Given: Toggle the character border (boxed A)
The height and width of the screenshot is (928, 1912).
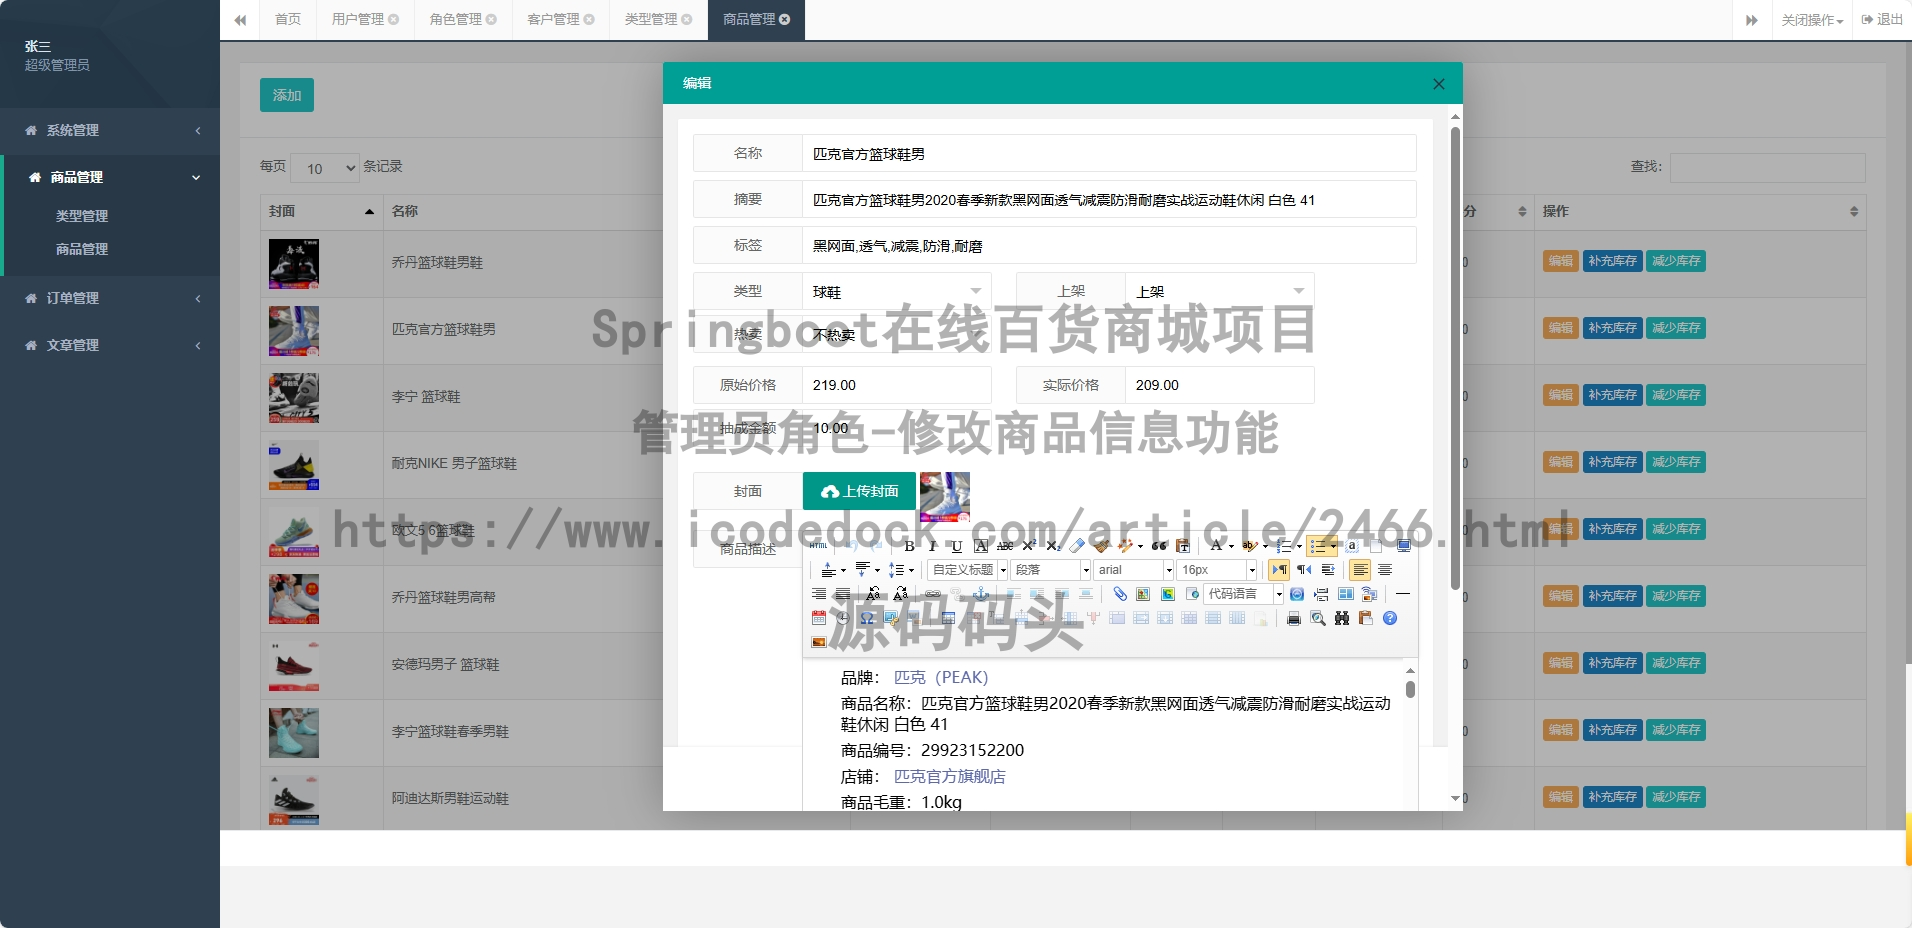Looking at the screenshot, I should [x=981, y=546].
